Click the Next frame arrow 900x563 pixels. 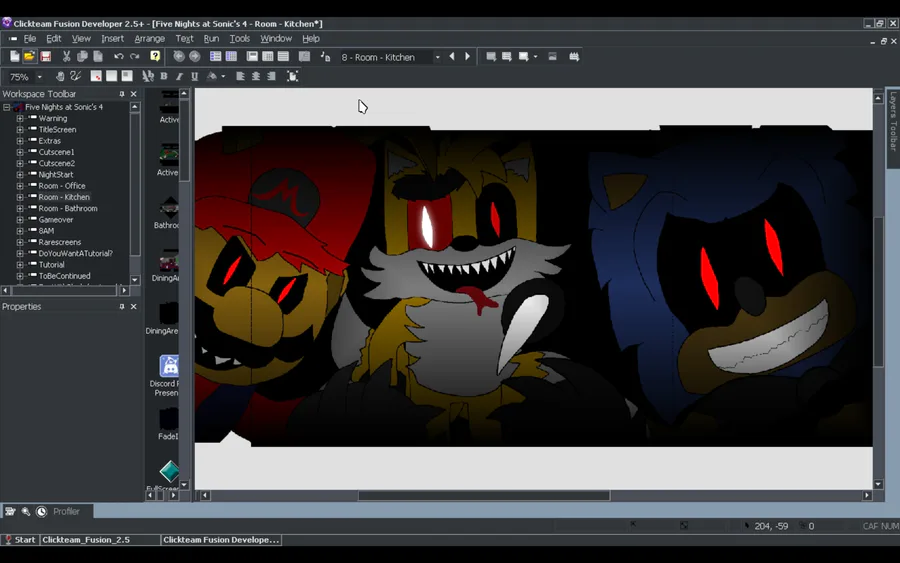[467, 56]
